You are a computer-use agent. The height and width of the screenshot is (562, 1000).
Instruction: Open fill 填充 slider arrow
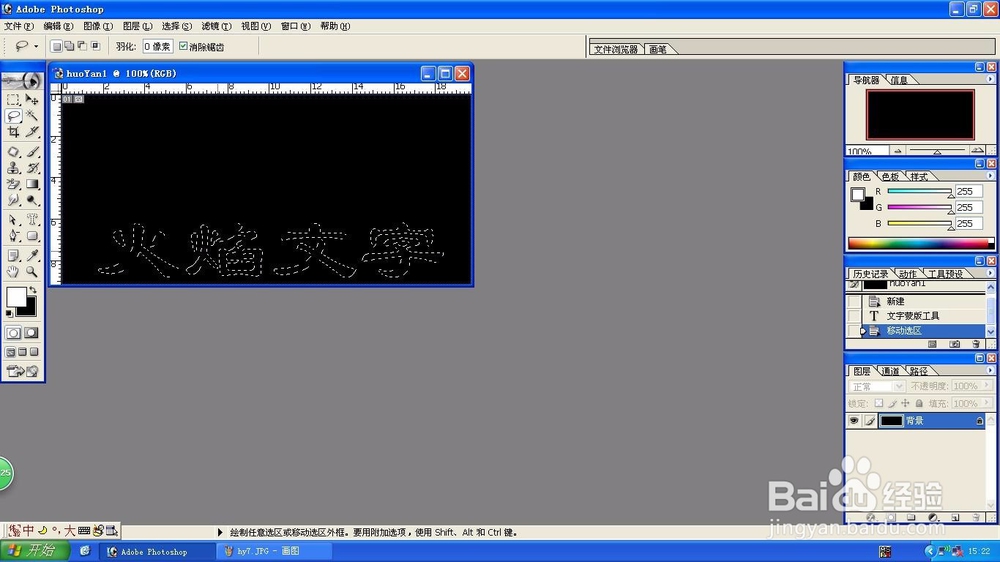click(x=987, y=403)
